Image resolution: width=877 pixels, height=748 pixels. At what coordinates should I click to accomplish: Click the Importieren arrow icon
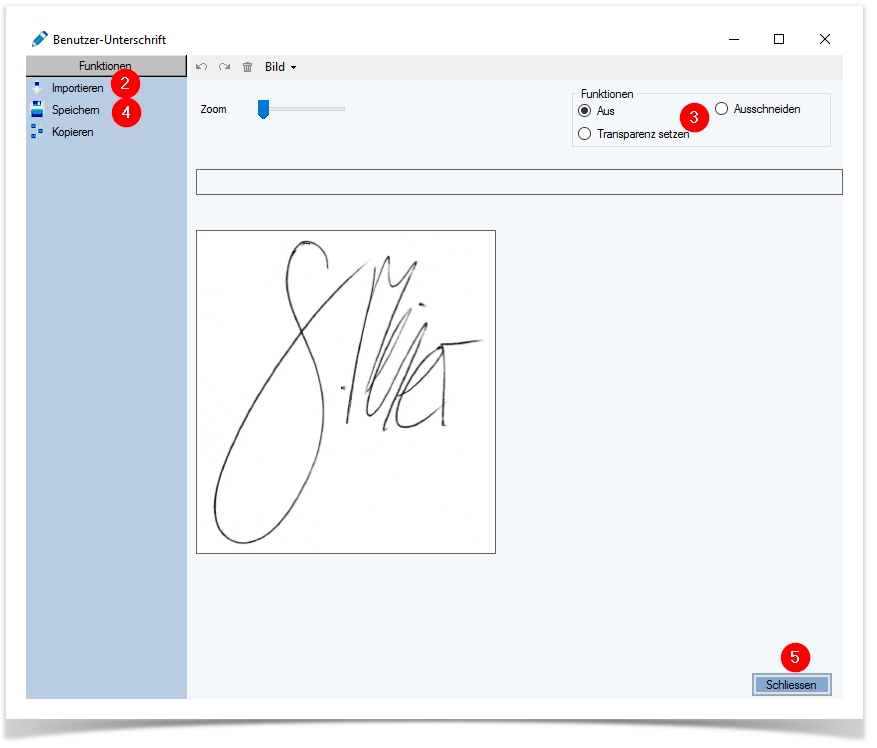pyautogui.click(x=37, y=88)
